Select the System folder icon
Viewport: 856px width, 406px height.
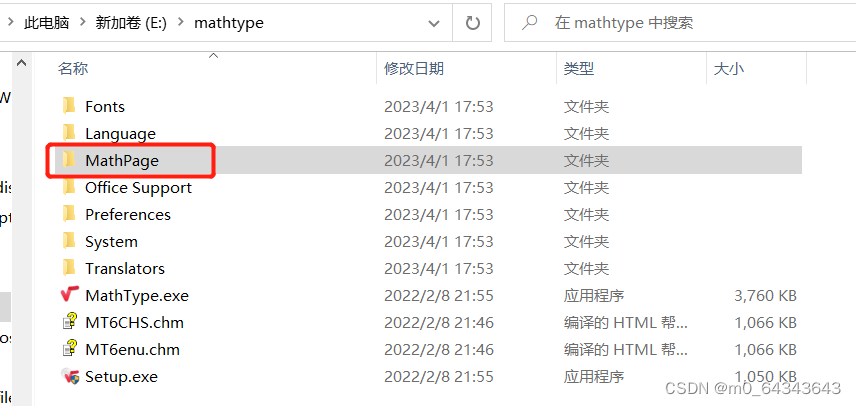point(69,241)
